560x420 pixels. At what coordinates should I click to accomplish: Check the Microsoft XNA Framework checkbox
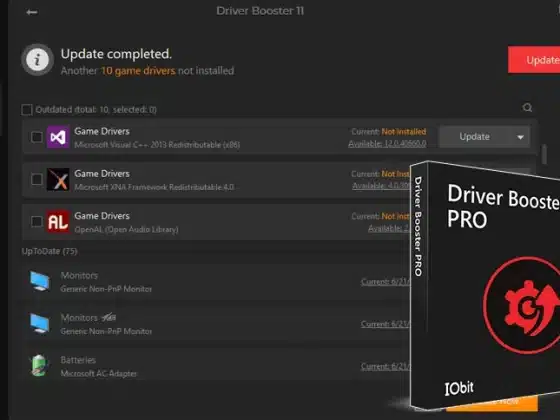(36, 179)
